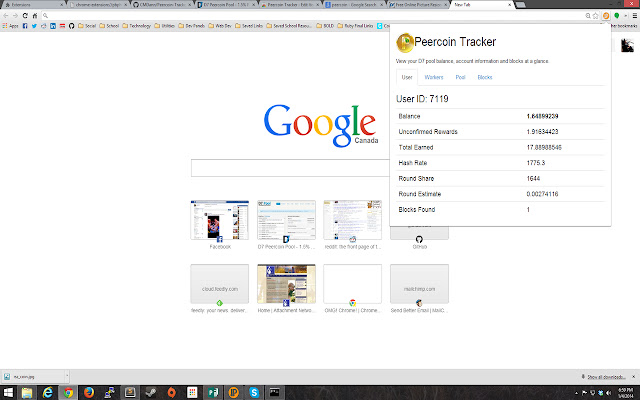Click the browser forward arrow

pos(15,16)
